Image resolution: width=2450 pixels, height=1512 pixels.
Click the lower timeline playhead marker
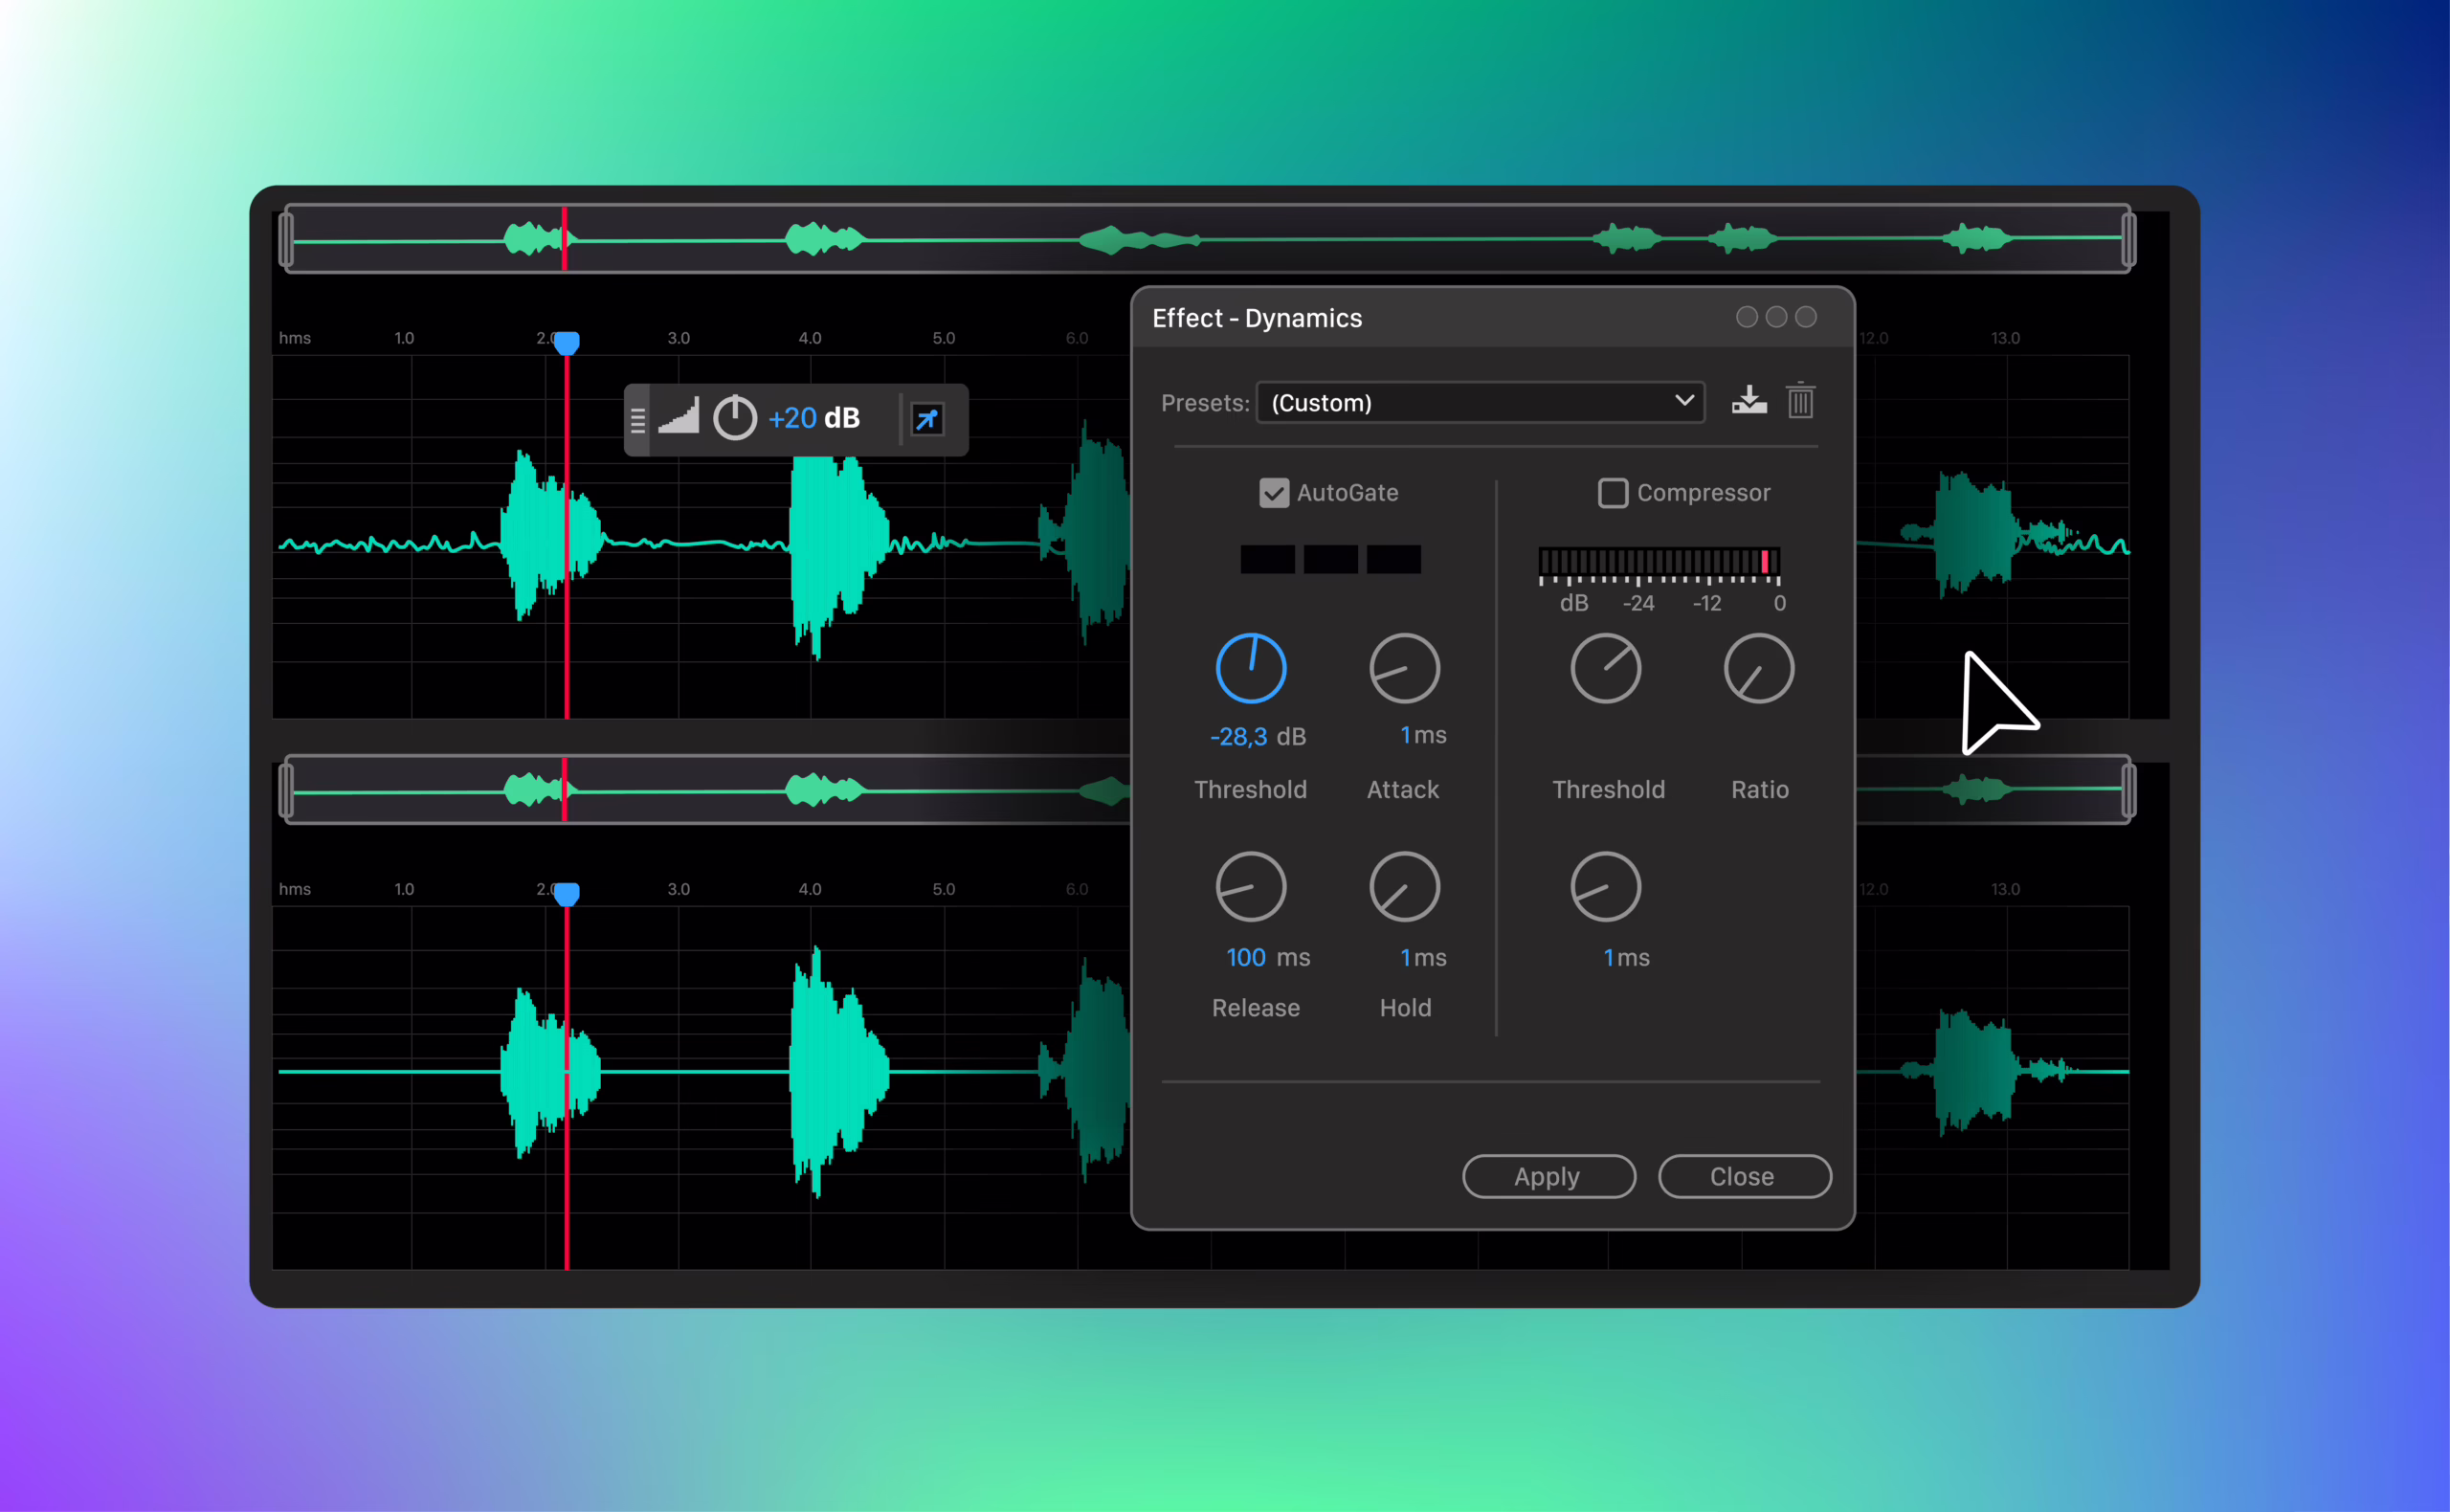567,894
